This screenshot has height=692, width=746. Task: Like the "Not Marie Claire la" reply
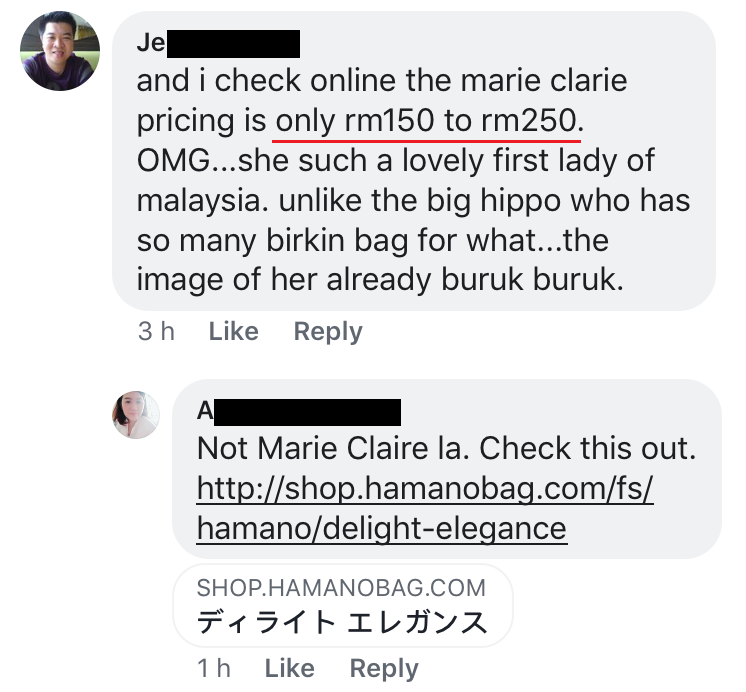[290, 668]
